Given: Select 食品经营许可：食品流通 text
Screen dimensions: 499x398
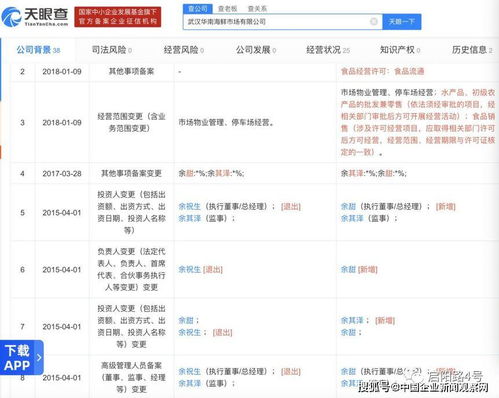Looking at the screenshot, I should 382,71.
